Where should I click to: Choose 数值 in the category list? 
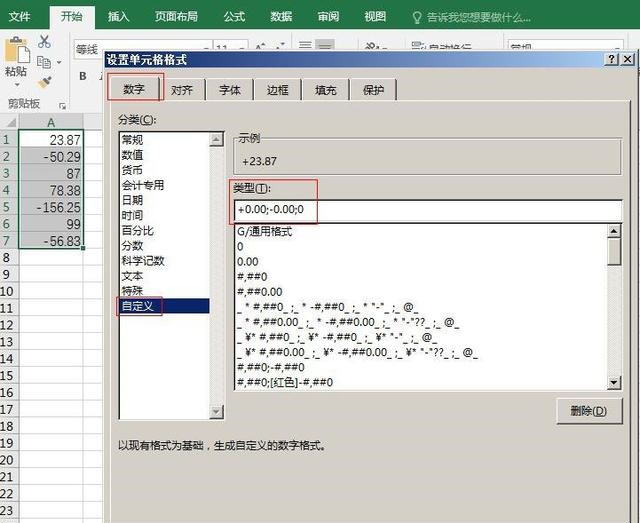[164, 155]
